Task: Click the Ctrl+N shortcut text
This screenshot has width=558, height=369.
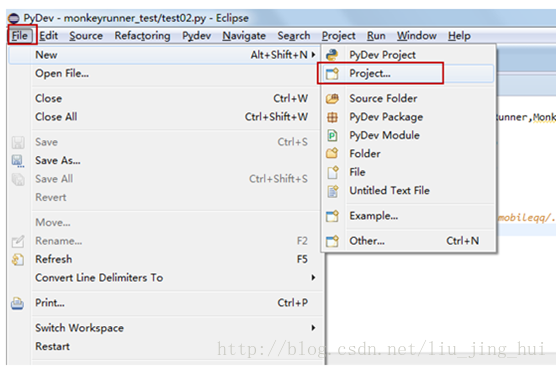Action: [463, 241]
